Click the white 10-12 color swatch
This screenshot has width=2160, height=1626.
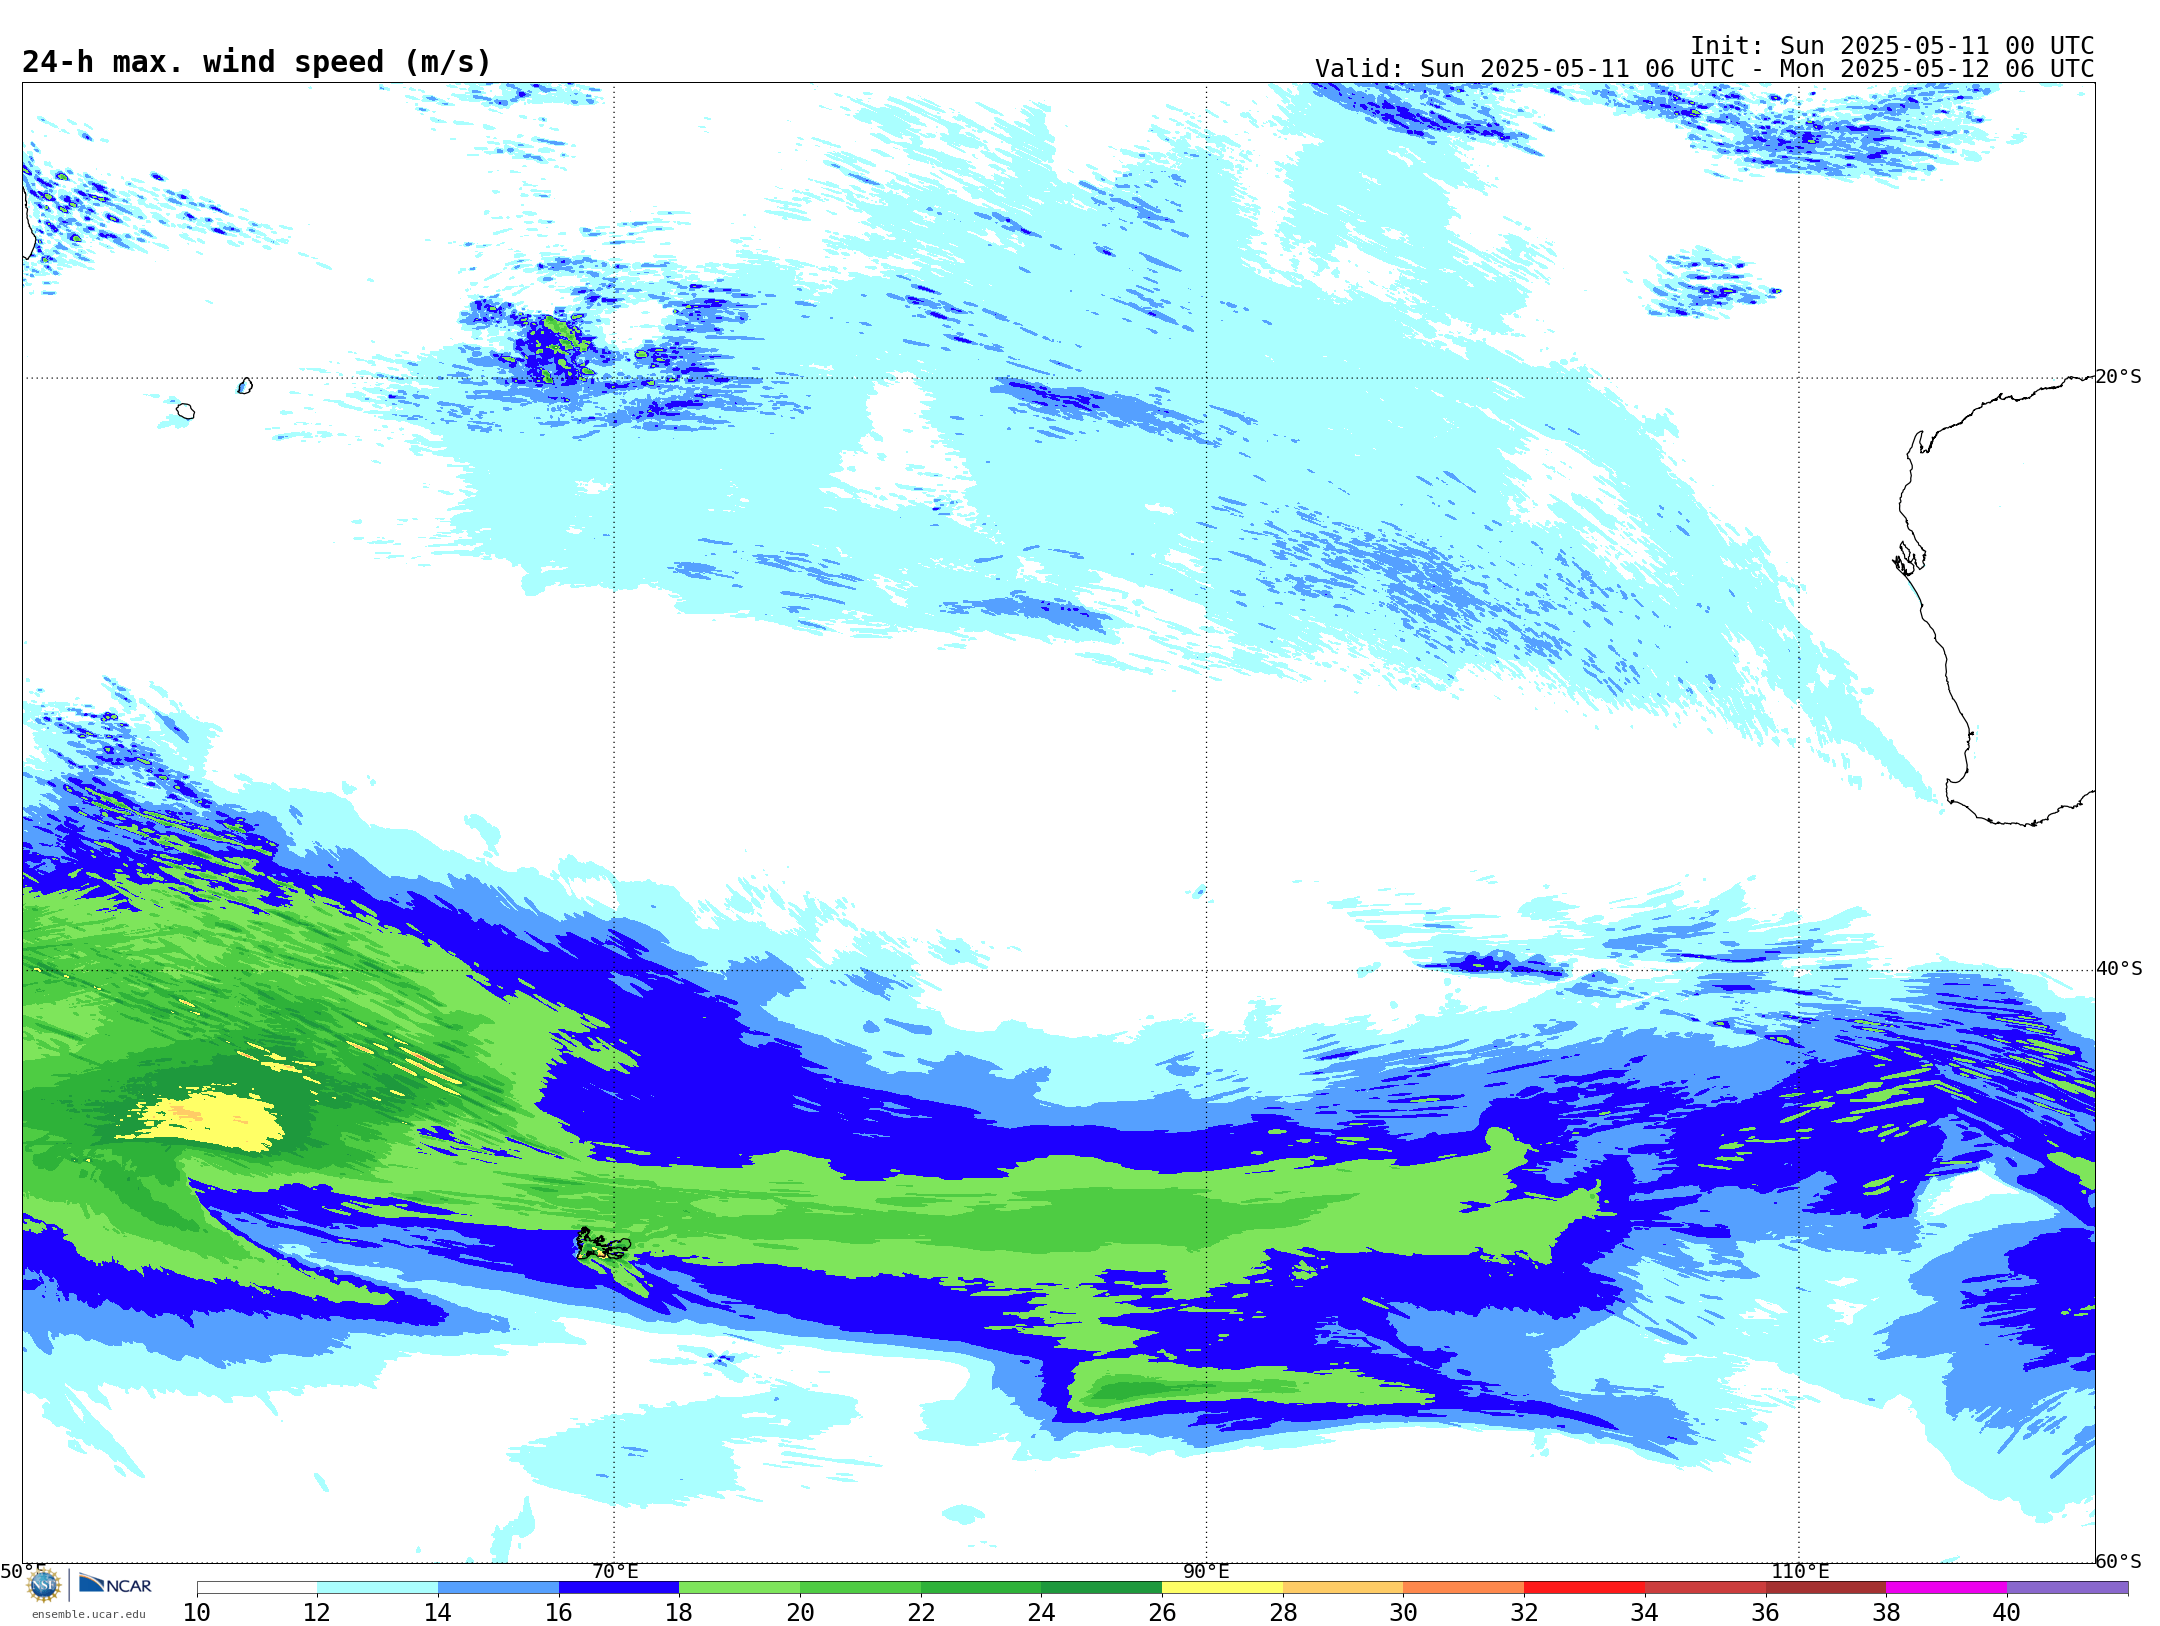[x=257, y=1588]
